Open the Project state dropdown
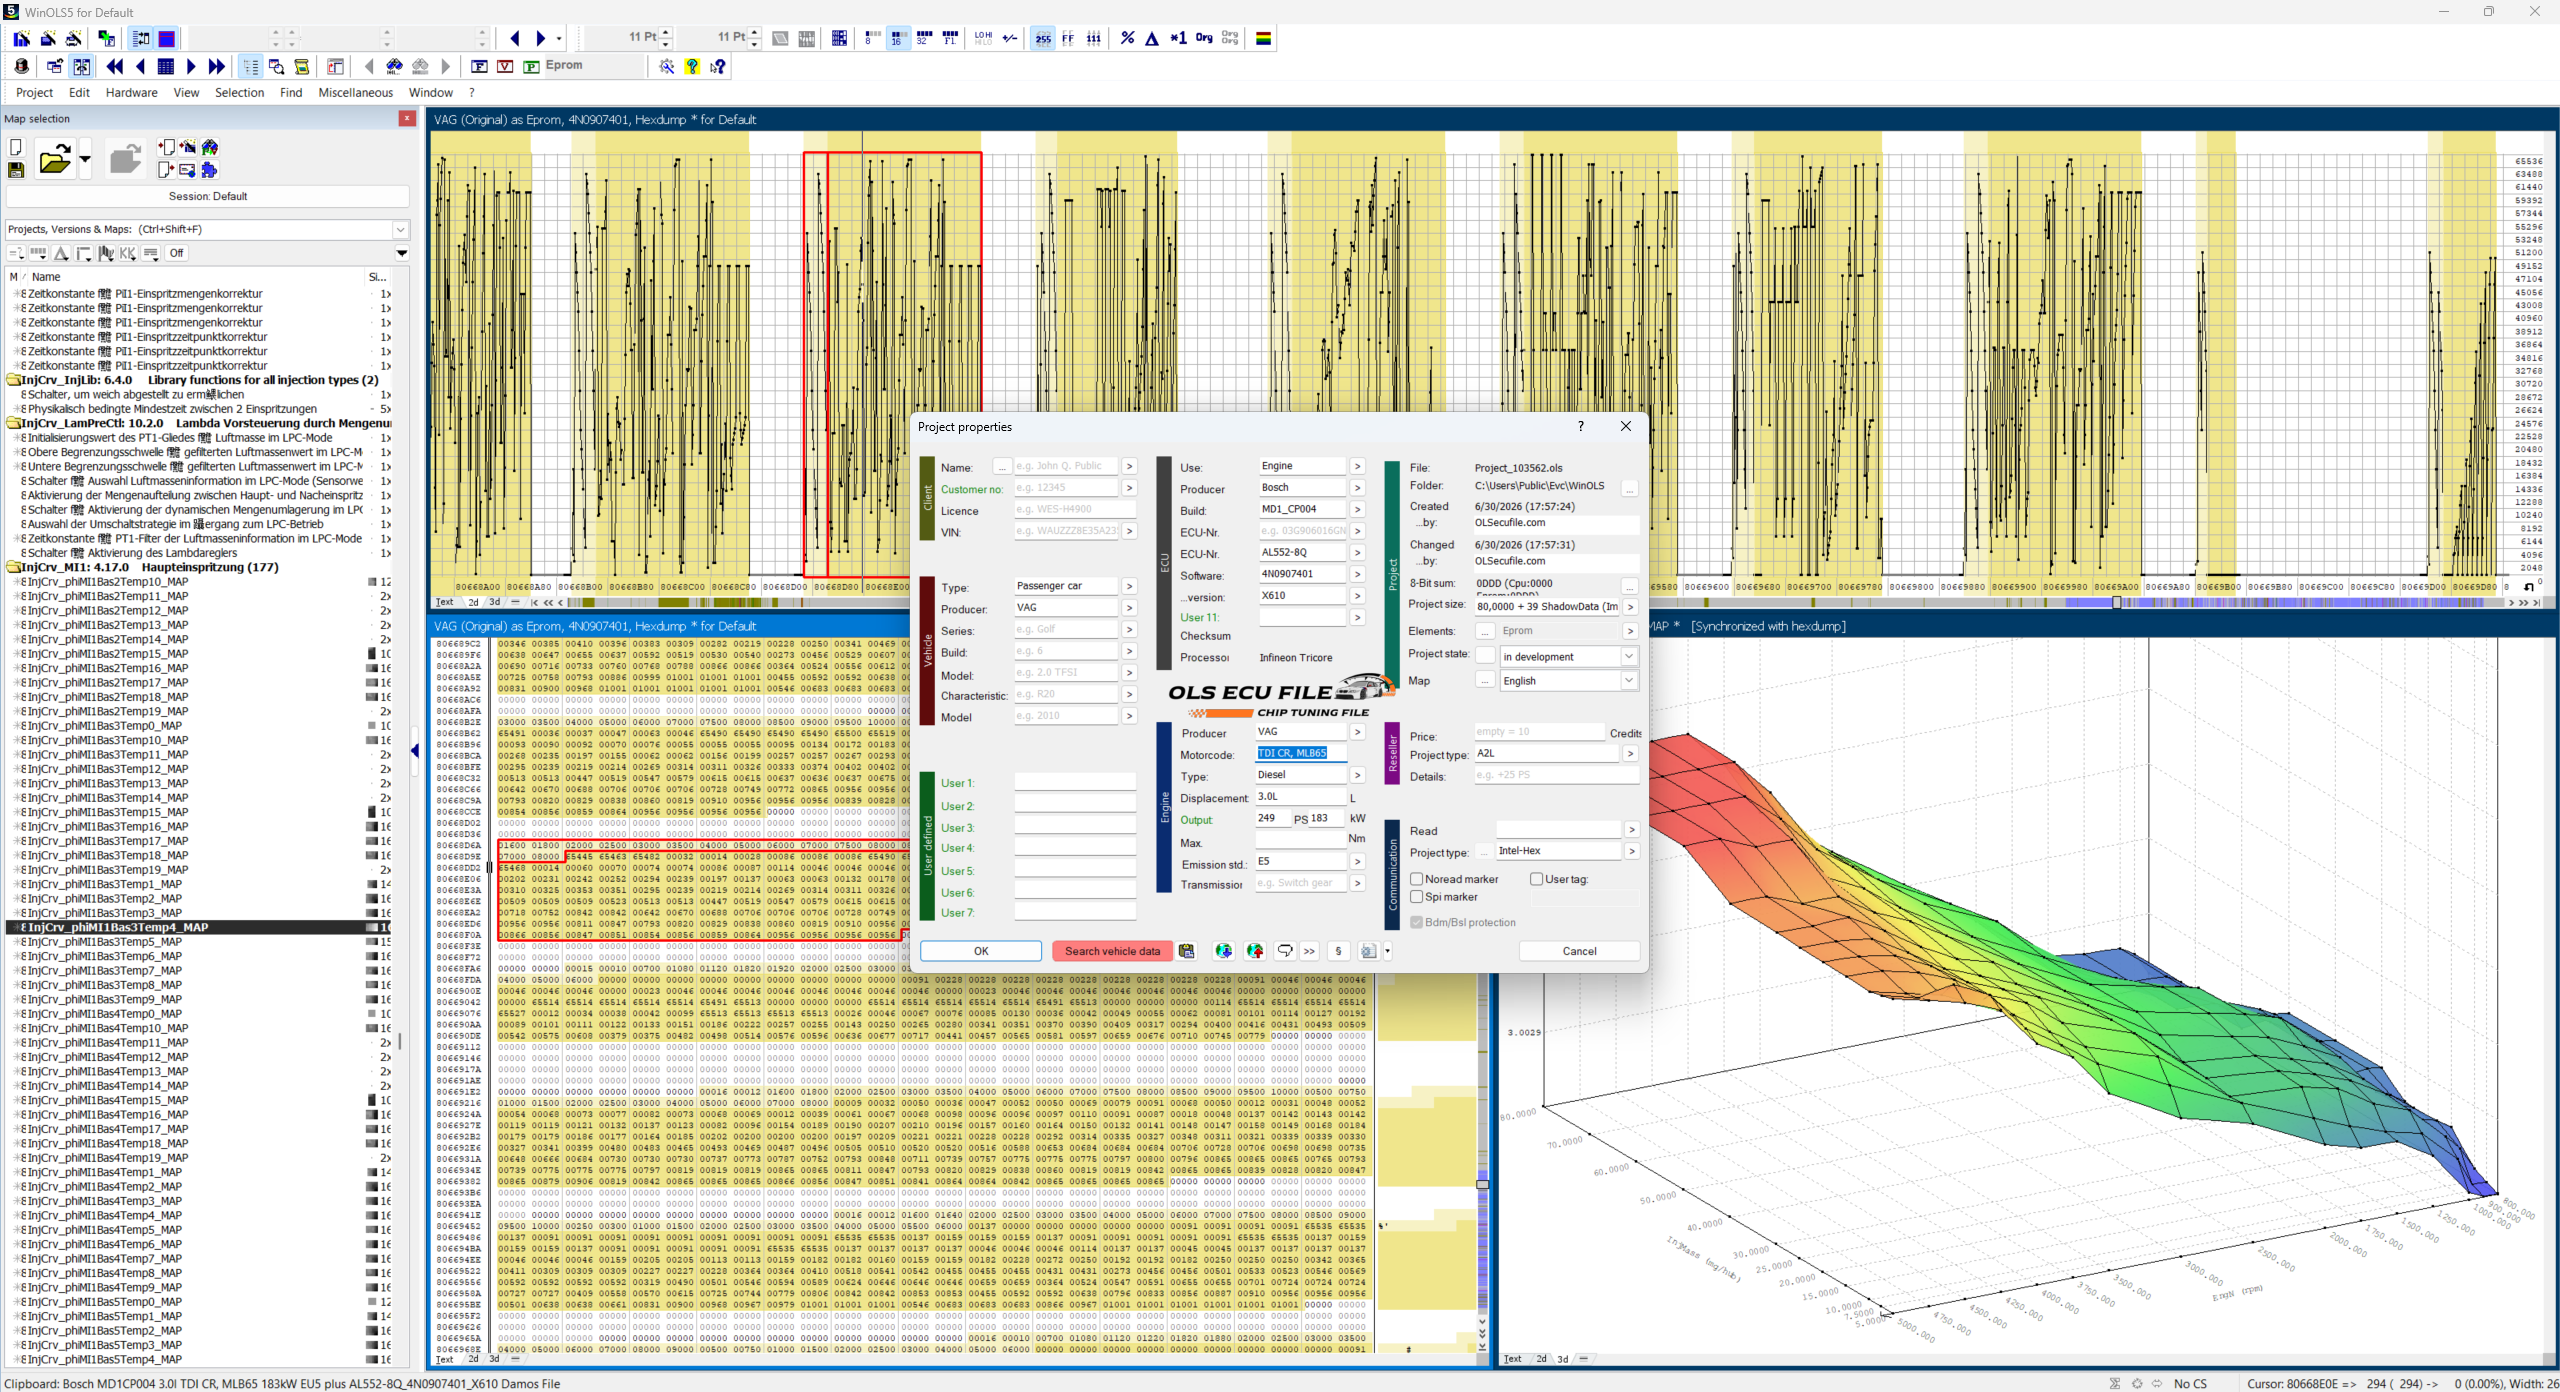This screenshot has width=2560, height=1392. coord(1629,656)
